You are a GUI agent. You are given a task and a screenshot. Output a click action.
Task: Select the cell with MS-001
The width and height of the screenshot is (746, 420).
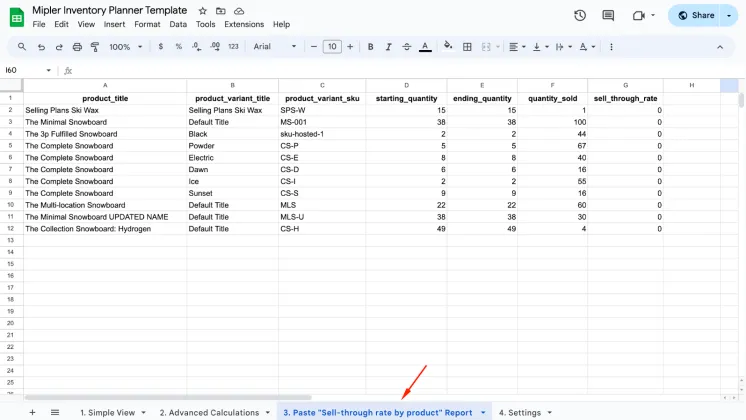pos(322,122)
